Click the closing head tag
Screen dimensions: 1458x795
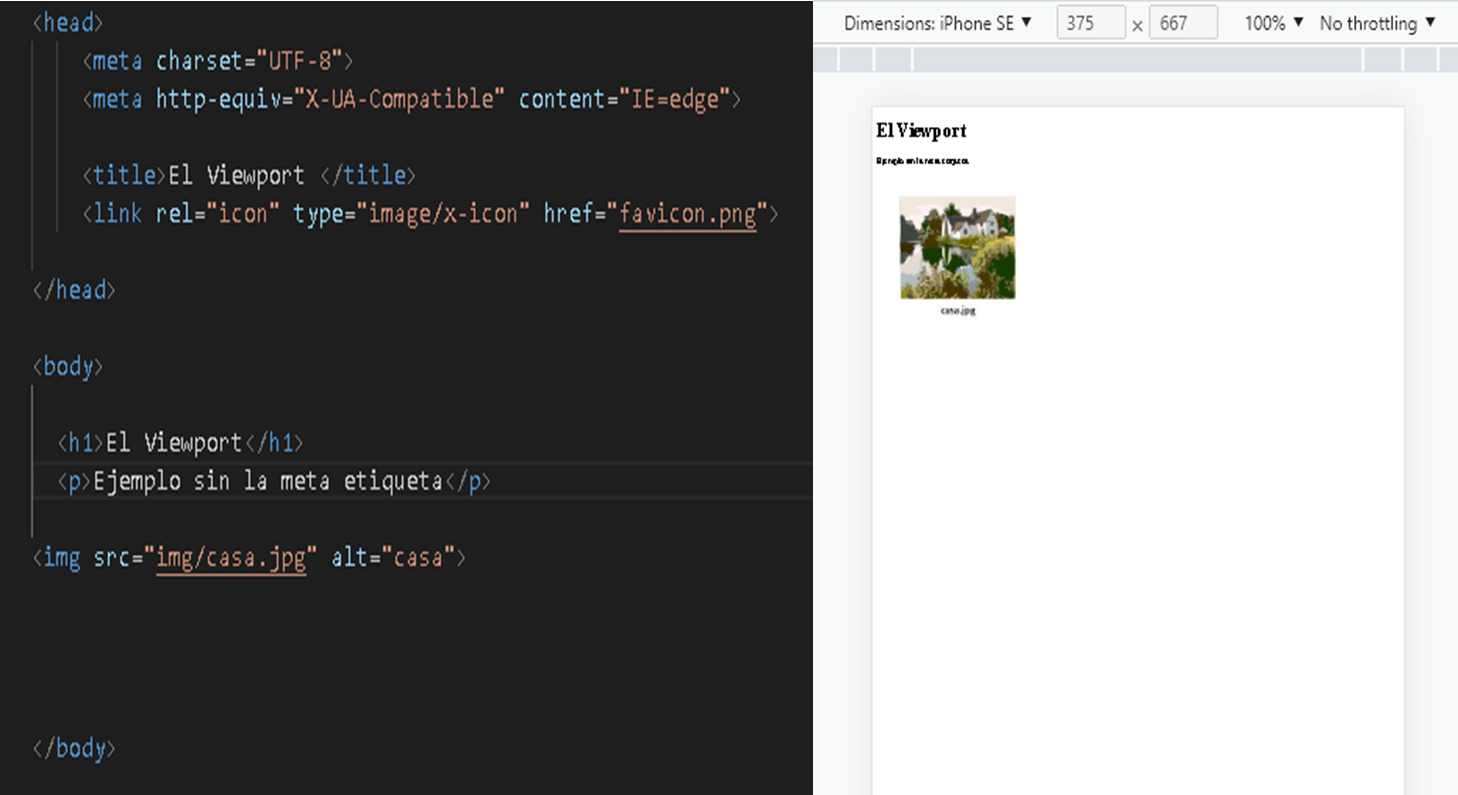(74, 290)
